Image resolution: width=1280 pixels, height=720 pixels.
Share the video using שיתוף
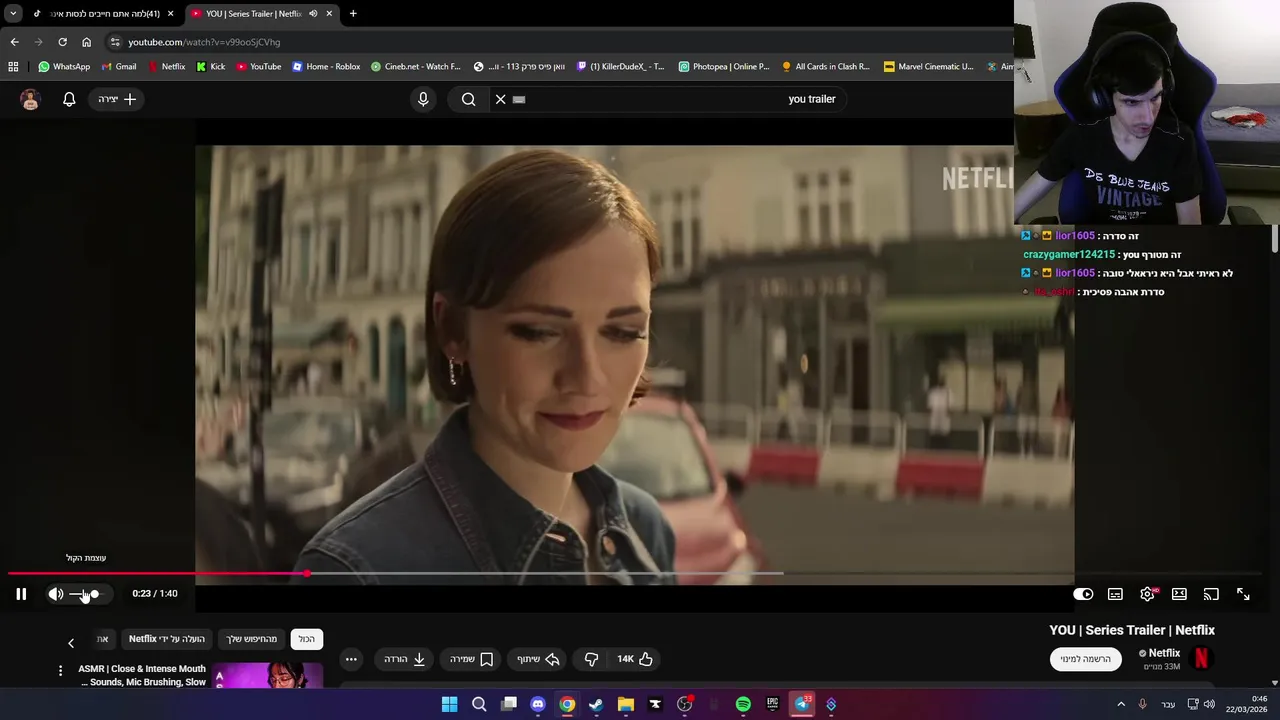click(538, 659)
